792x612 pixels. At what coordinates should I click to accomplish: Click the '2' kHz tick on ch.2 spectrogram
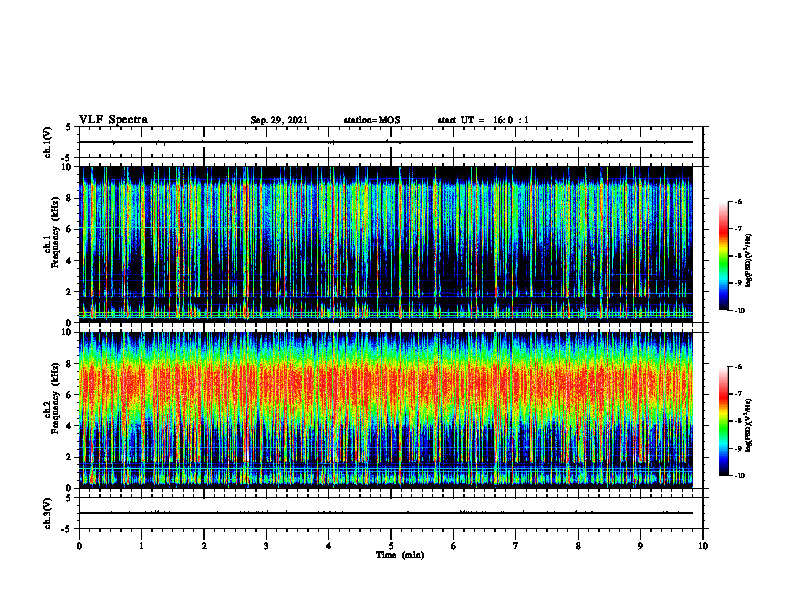[69, 457]
